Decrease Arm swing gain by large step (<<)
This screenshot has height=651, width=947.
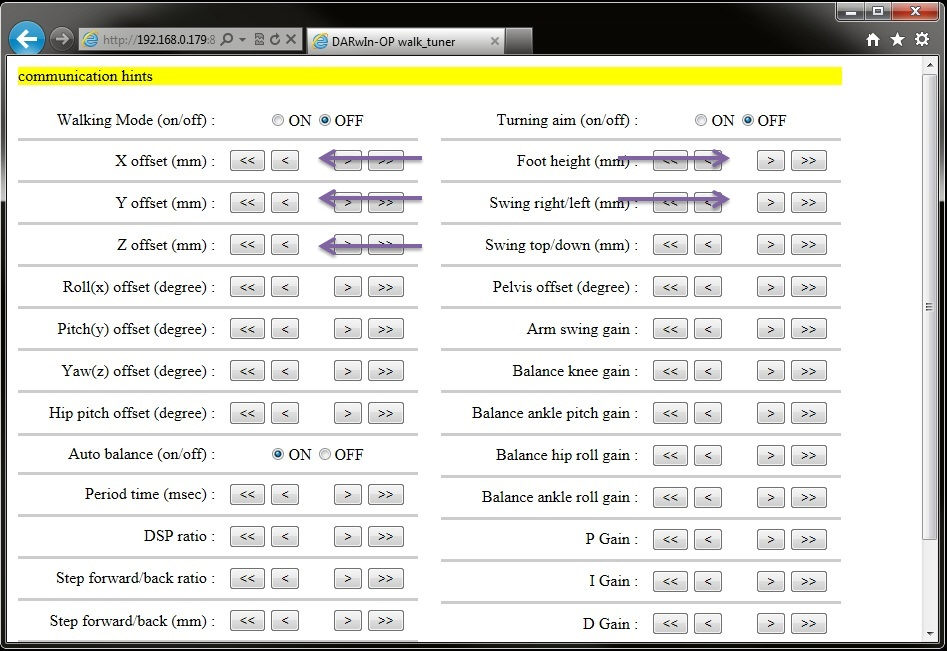click(x=670, y=329)
